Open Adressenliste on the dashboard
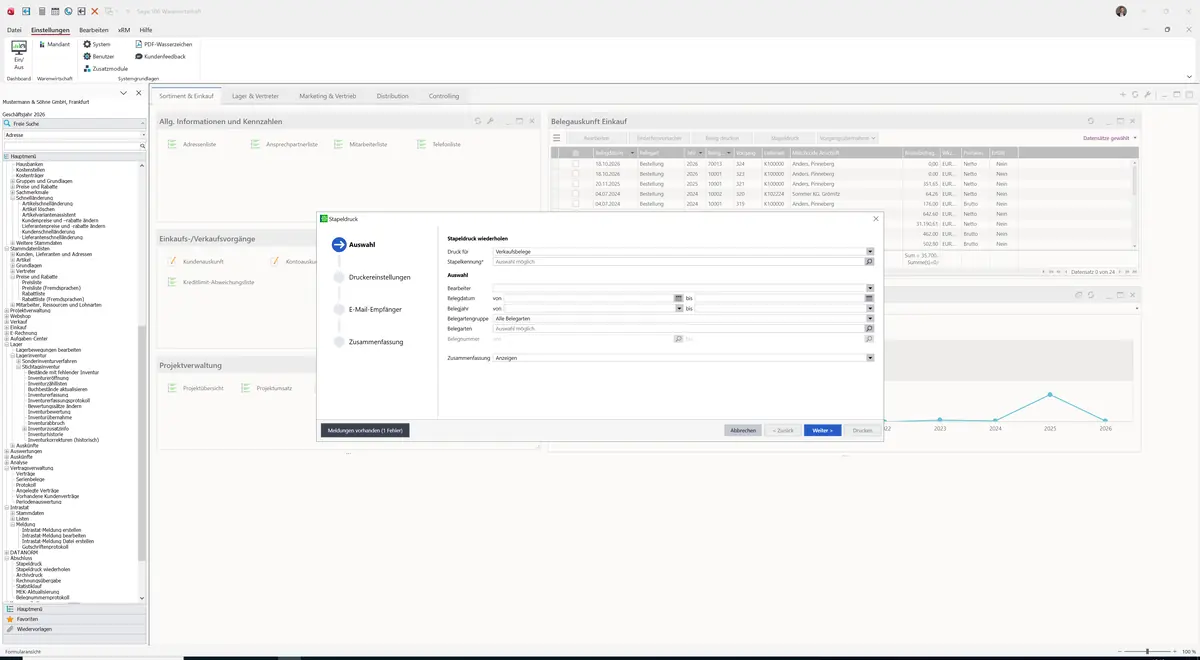 point(192,145)
